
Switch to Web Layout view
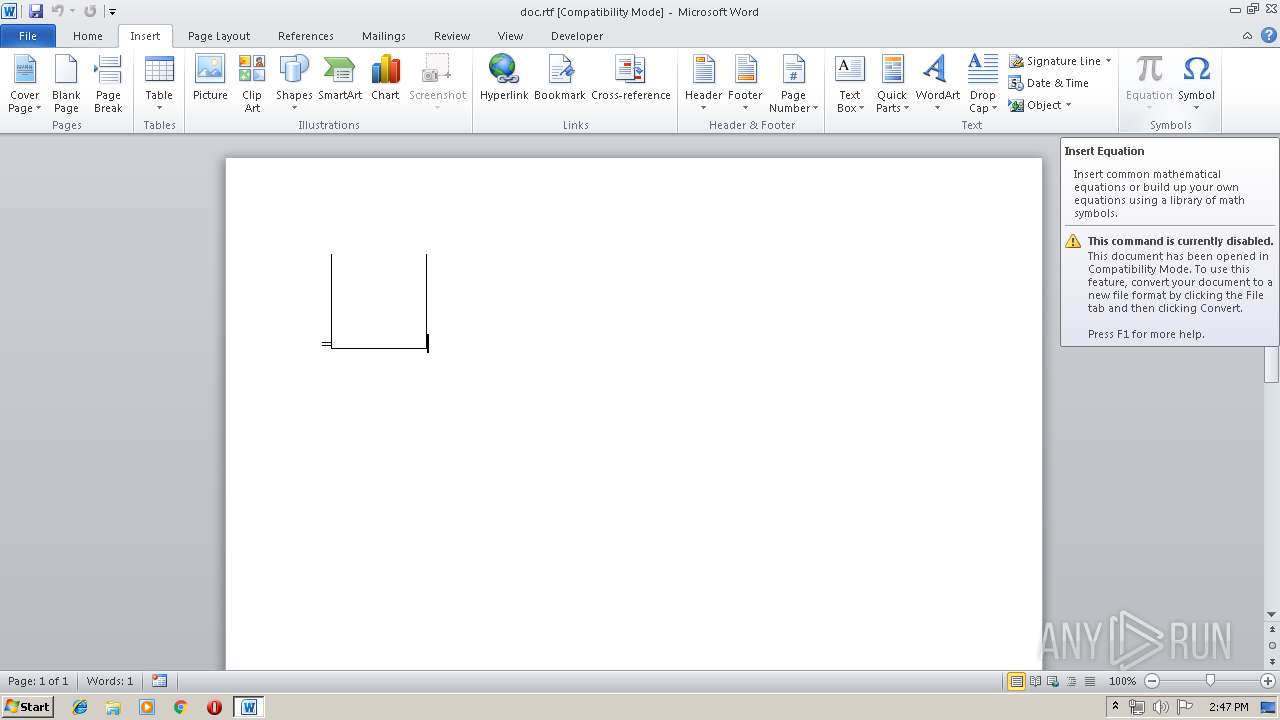[x=1053, y=681]
